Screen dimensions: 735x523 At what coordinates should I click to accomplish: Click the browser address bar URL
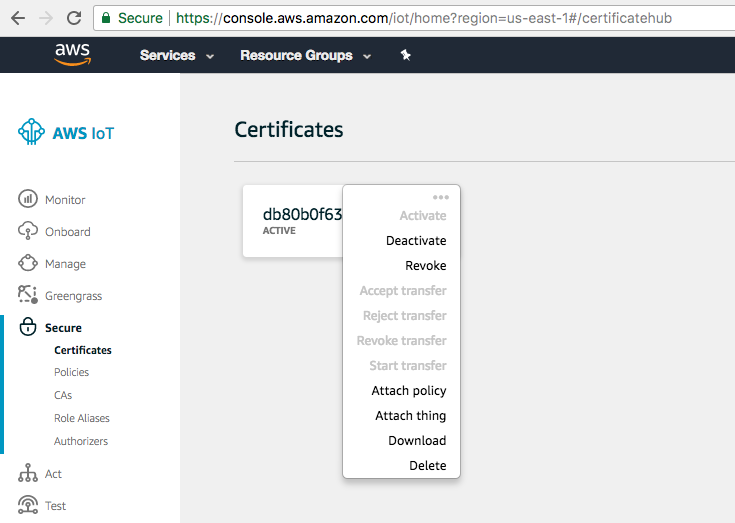click(424, 18)
